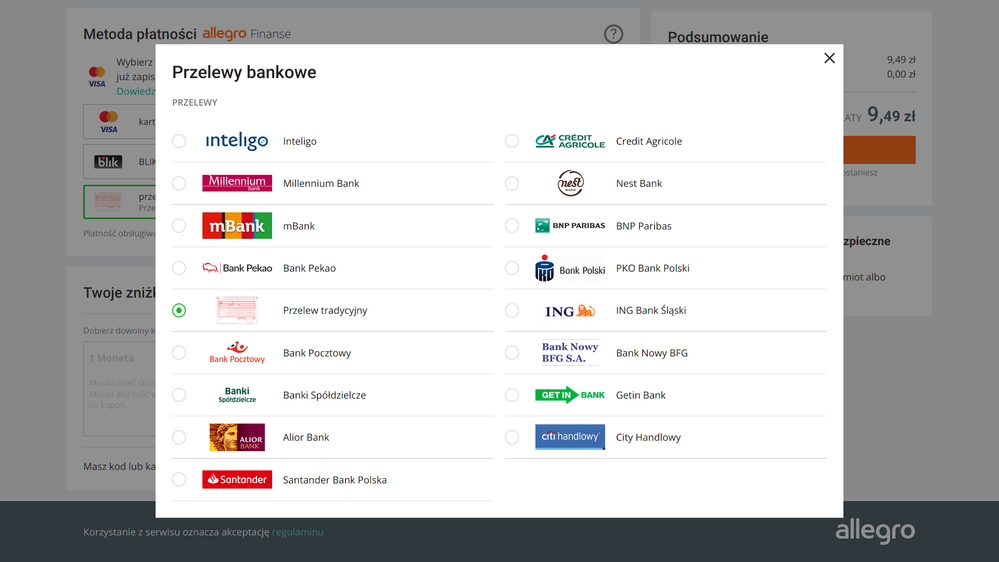Screen dimensions: 999x562
Task: Click the 'ING Bank Śląski' name text
Action: pos(650,310)
